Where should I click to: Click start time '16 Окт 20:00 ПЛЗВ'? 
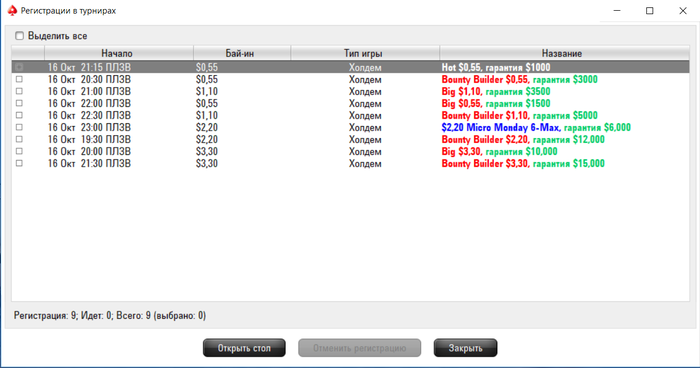click(89, 152)
